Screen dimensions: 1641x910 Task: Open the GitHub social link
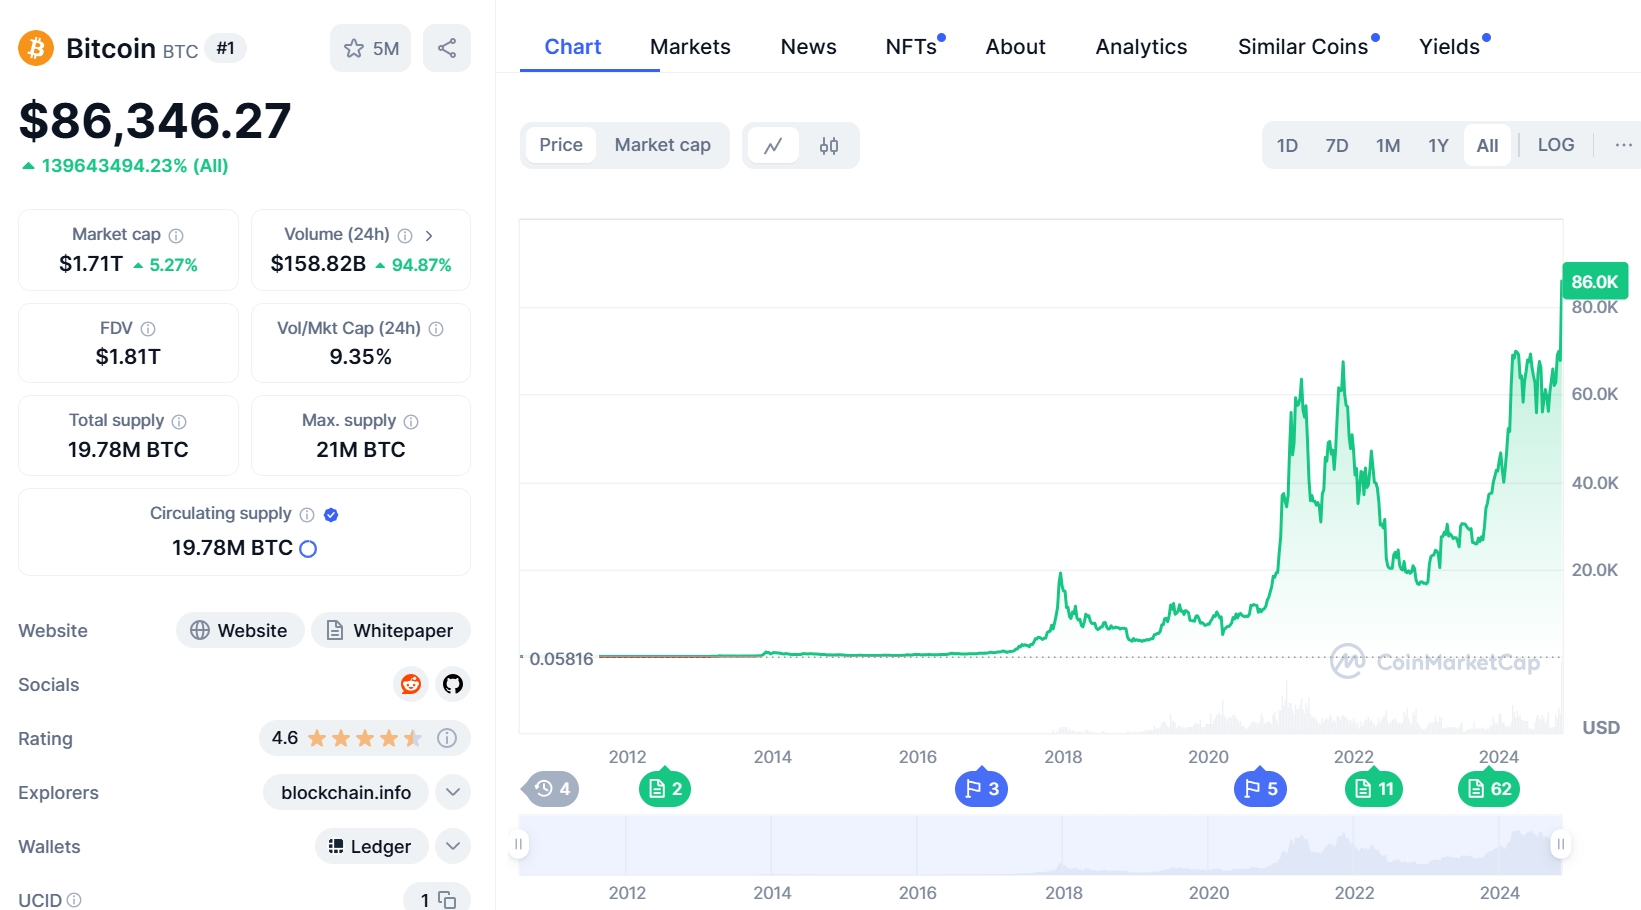point(453,684)
